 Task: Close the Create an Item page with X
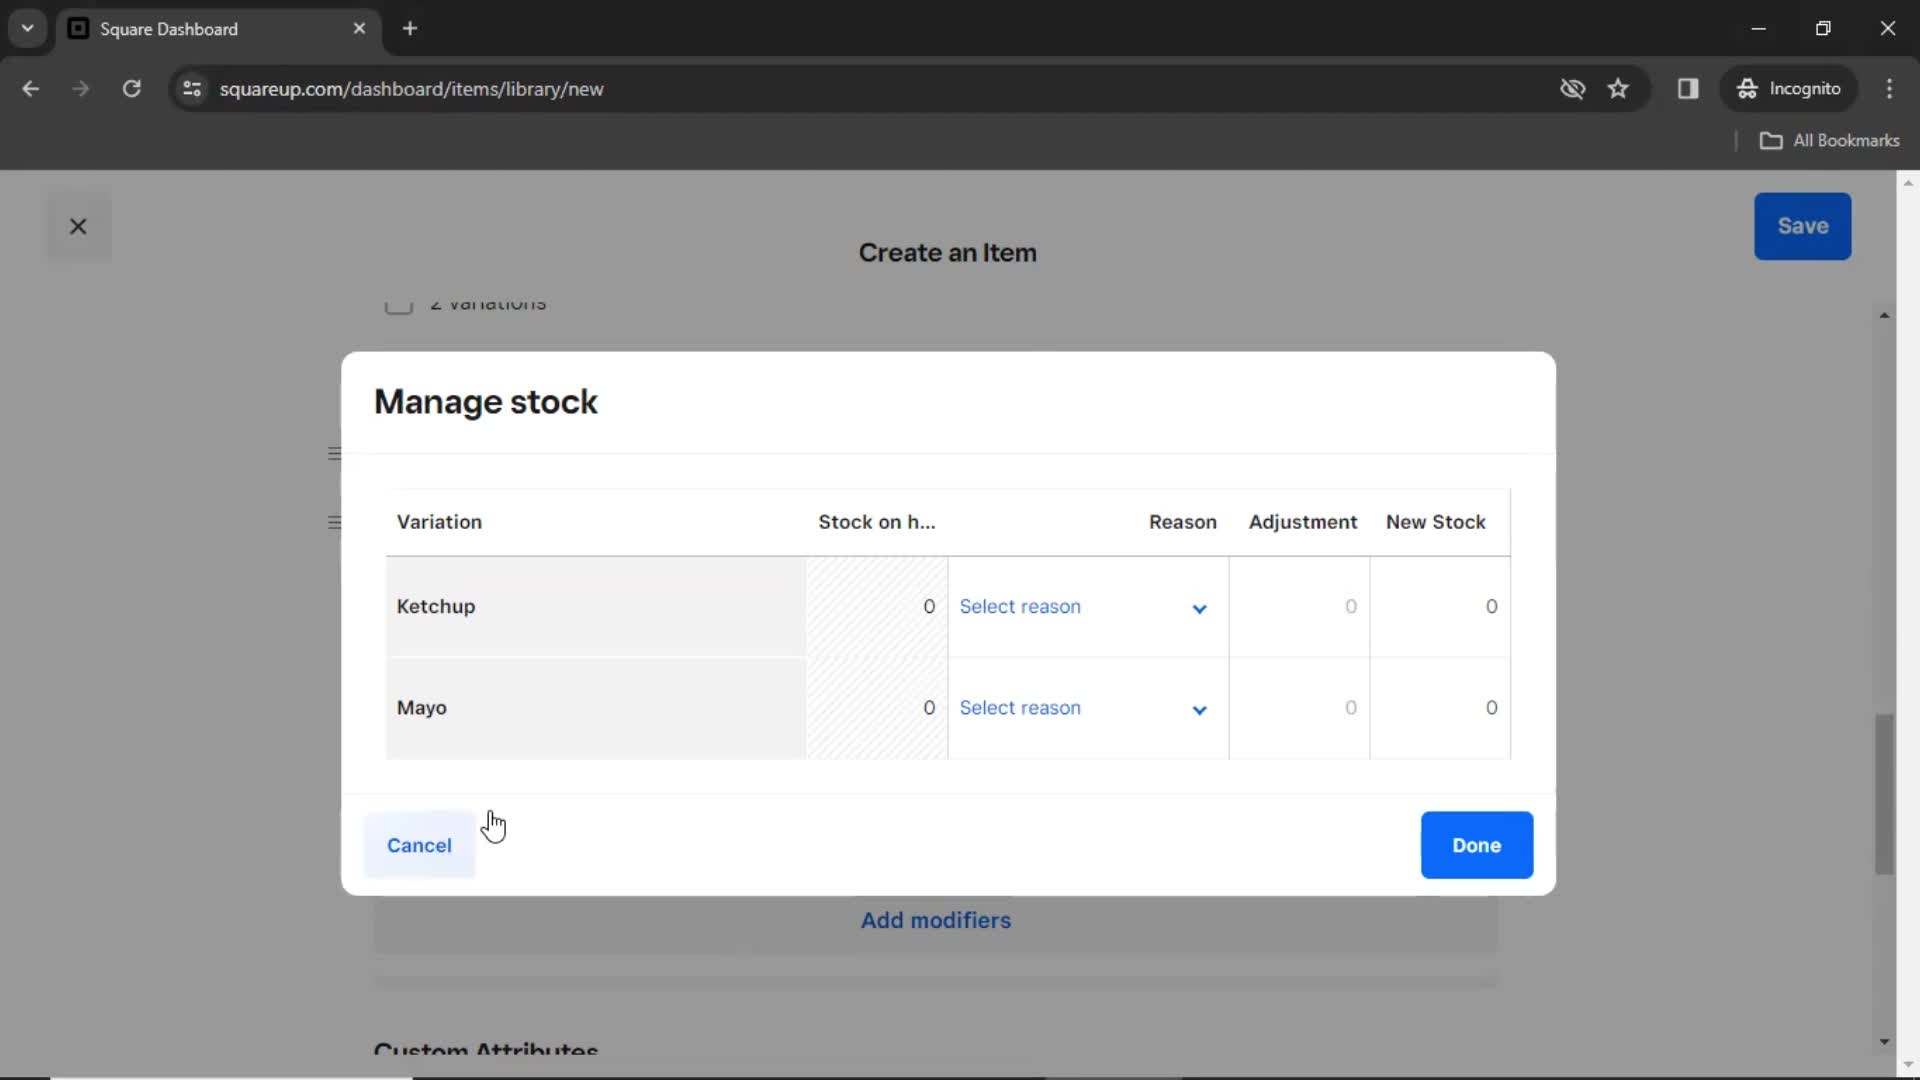pyautogui.click(x=78, y=227)
